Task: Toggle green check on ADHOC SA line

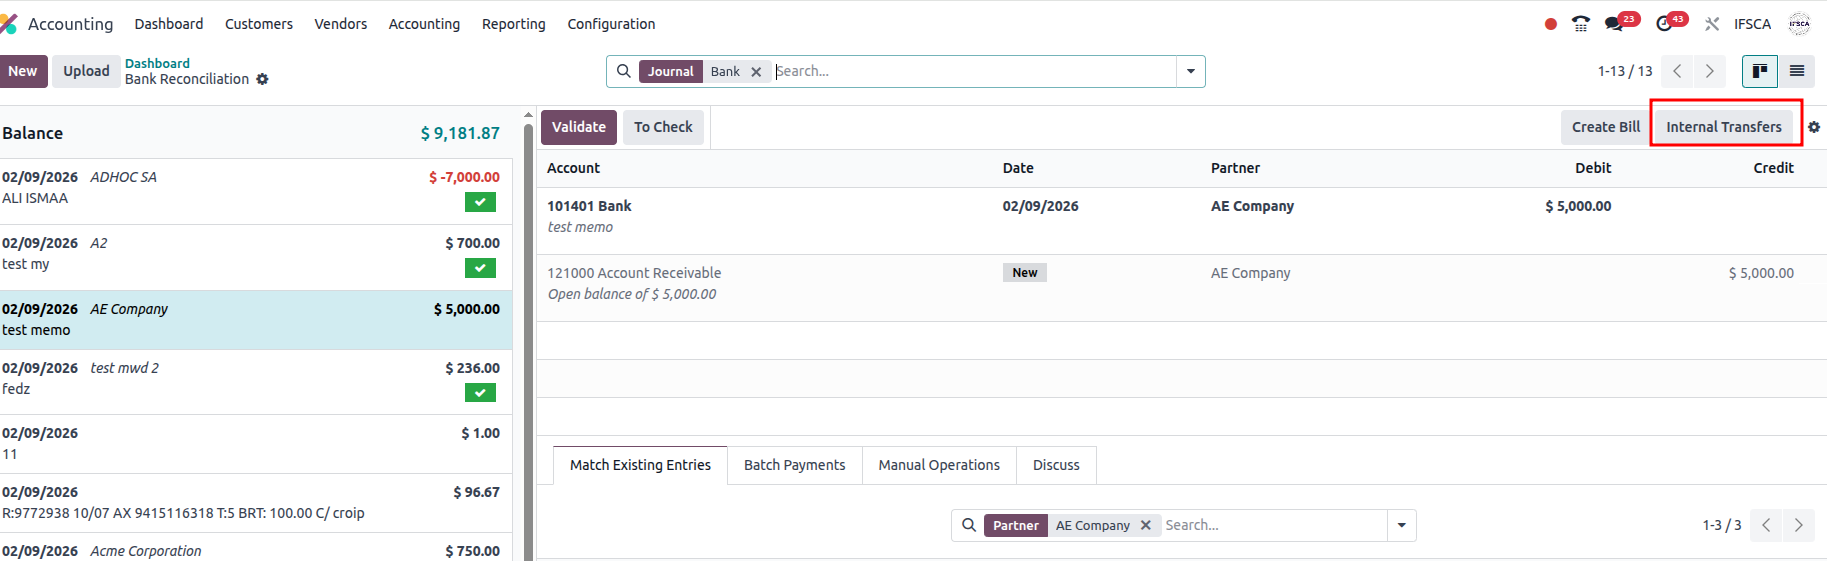Action: click(480, 202)
